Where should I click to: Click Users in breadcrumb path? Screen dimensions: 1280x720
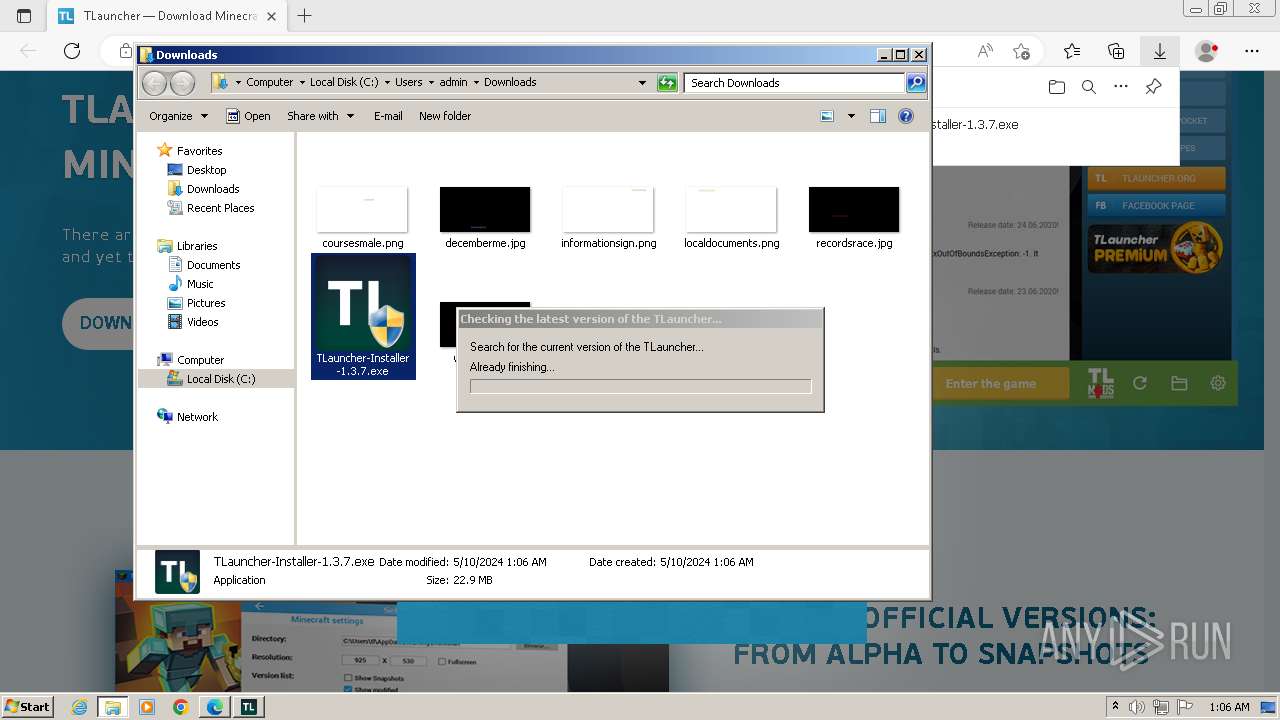pos(408,82)
